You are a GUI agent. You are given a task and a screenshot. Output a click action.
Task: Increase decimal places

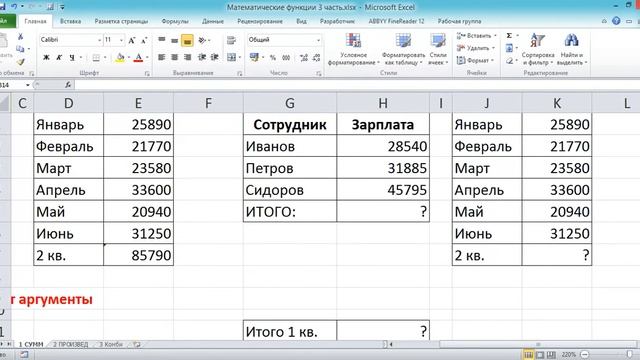click(304, 58)
